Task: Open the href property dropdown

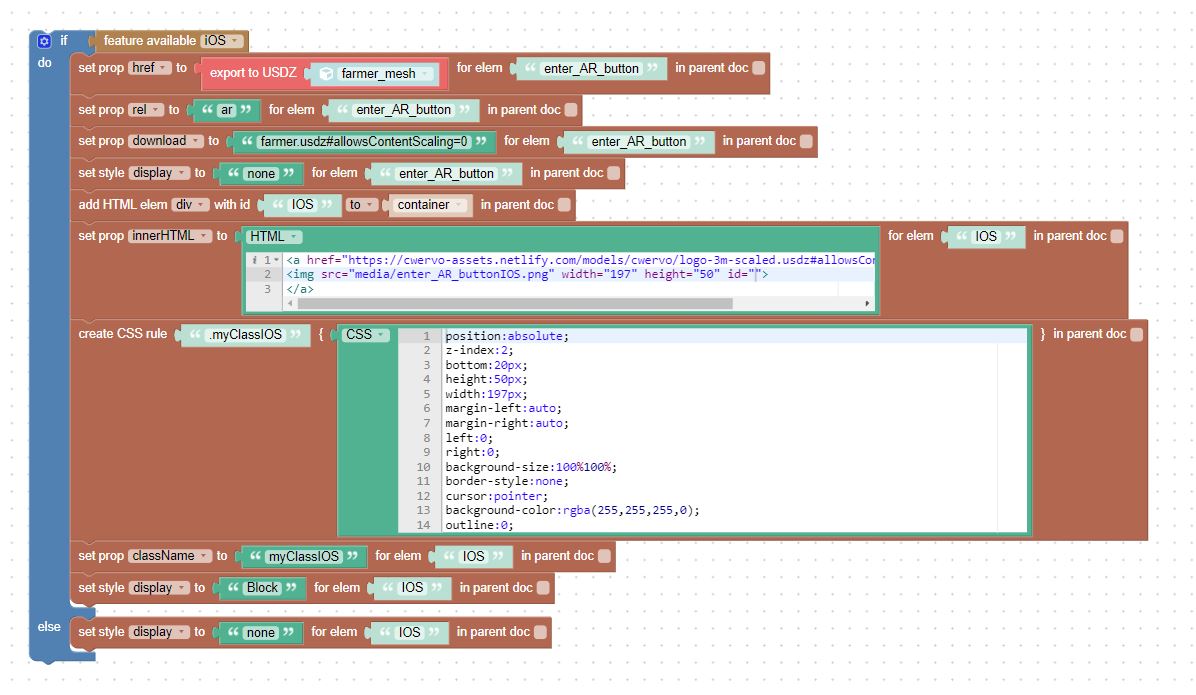Action: (x=149, y=68)
